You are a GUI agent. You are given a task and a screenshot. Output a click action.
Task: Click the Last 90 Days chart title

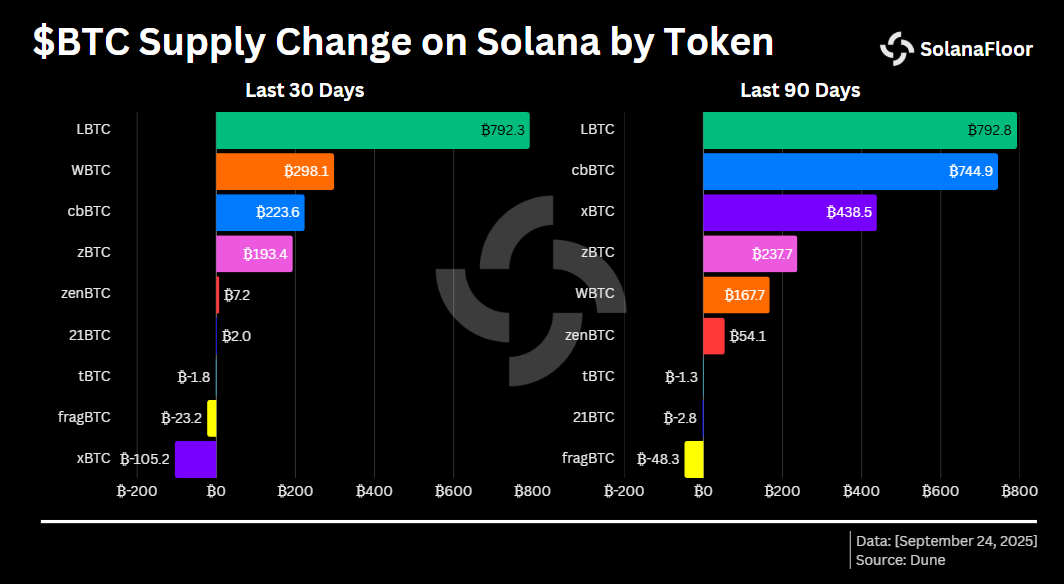tap(800, 91)
